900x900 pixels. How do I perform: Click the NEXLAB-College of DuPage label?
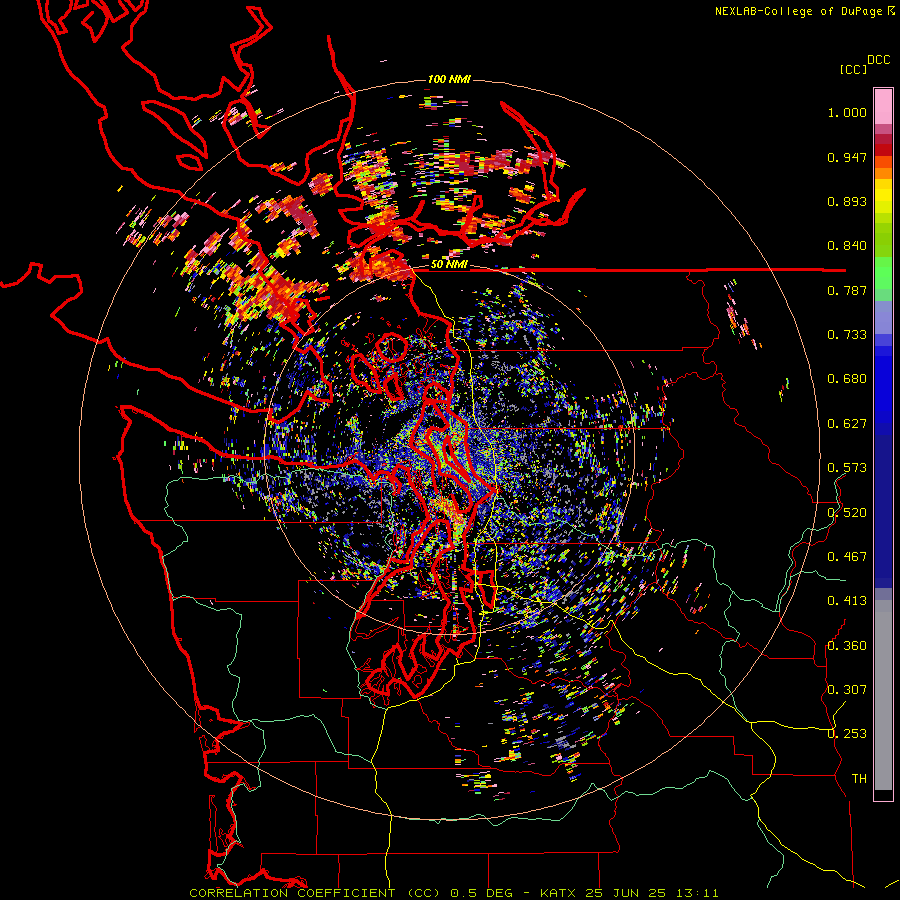[799, 11]
